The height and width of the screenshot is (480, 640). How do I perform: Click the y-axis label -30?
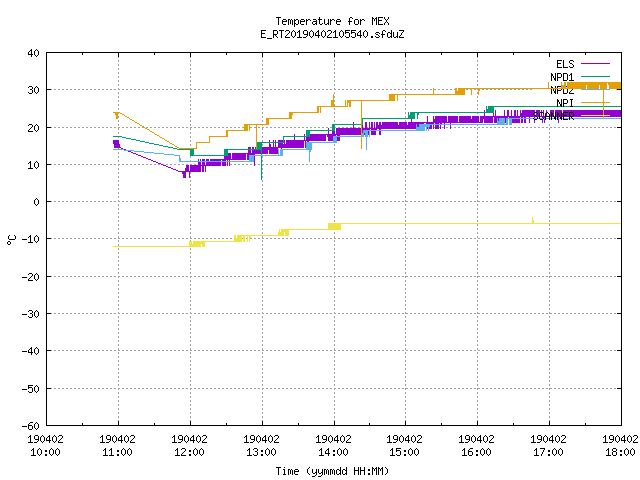tap(31, 314)
